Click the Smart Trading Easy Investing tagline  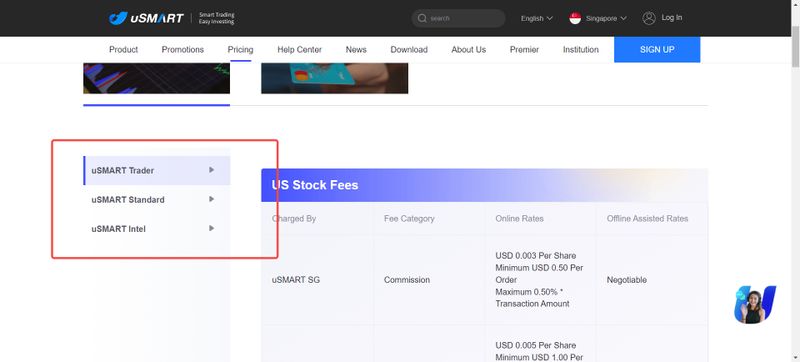pos(216,18)
